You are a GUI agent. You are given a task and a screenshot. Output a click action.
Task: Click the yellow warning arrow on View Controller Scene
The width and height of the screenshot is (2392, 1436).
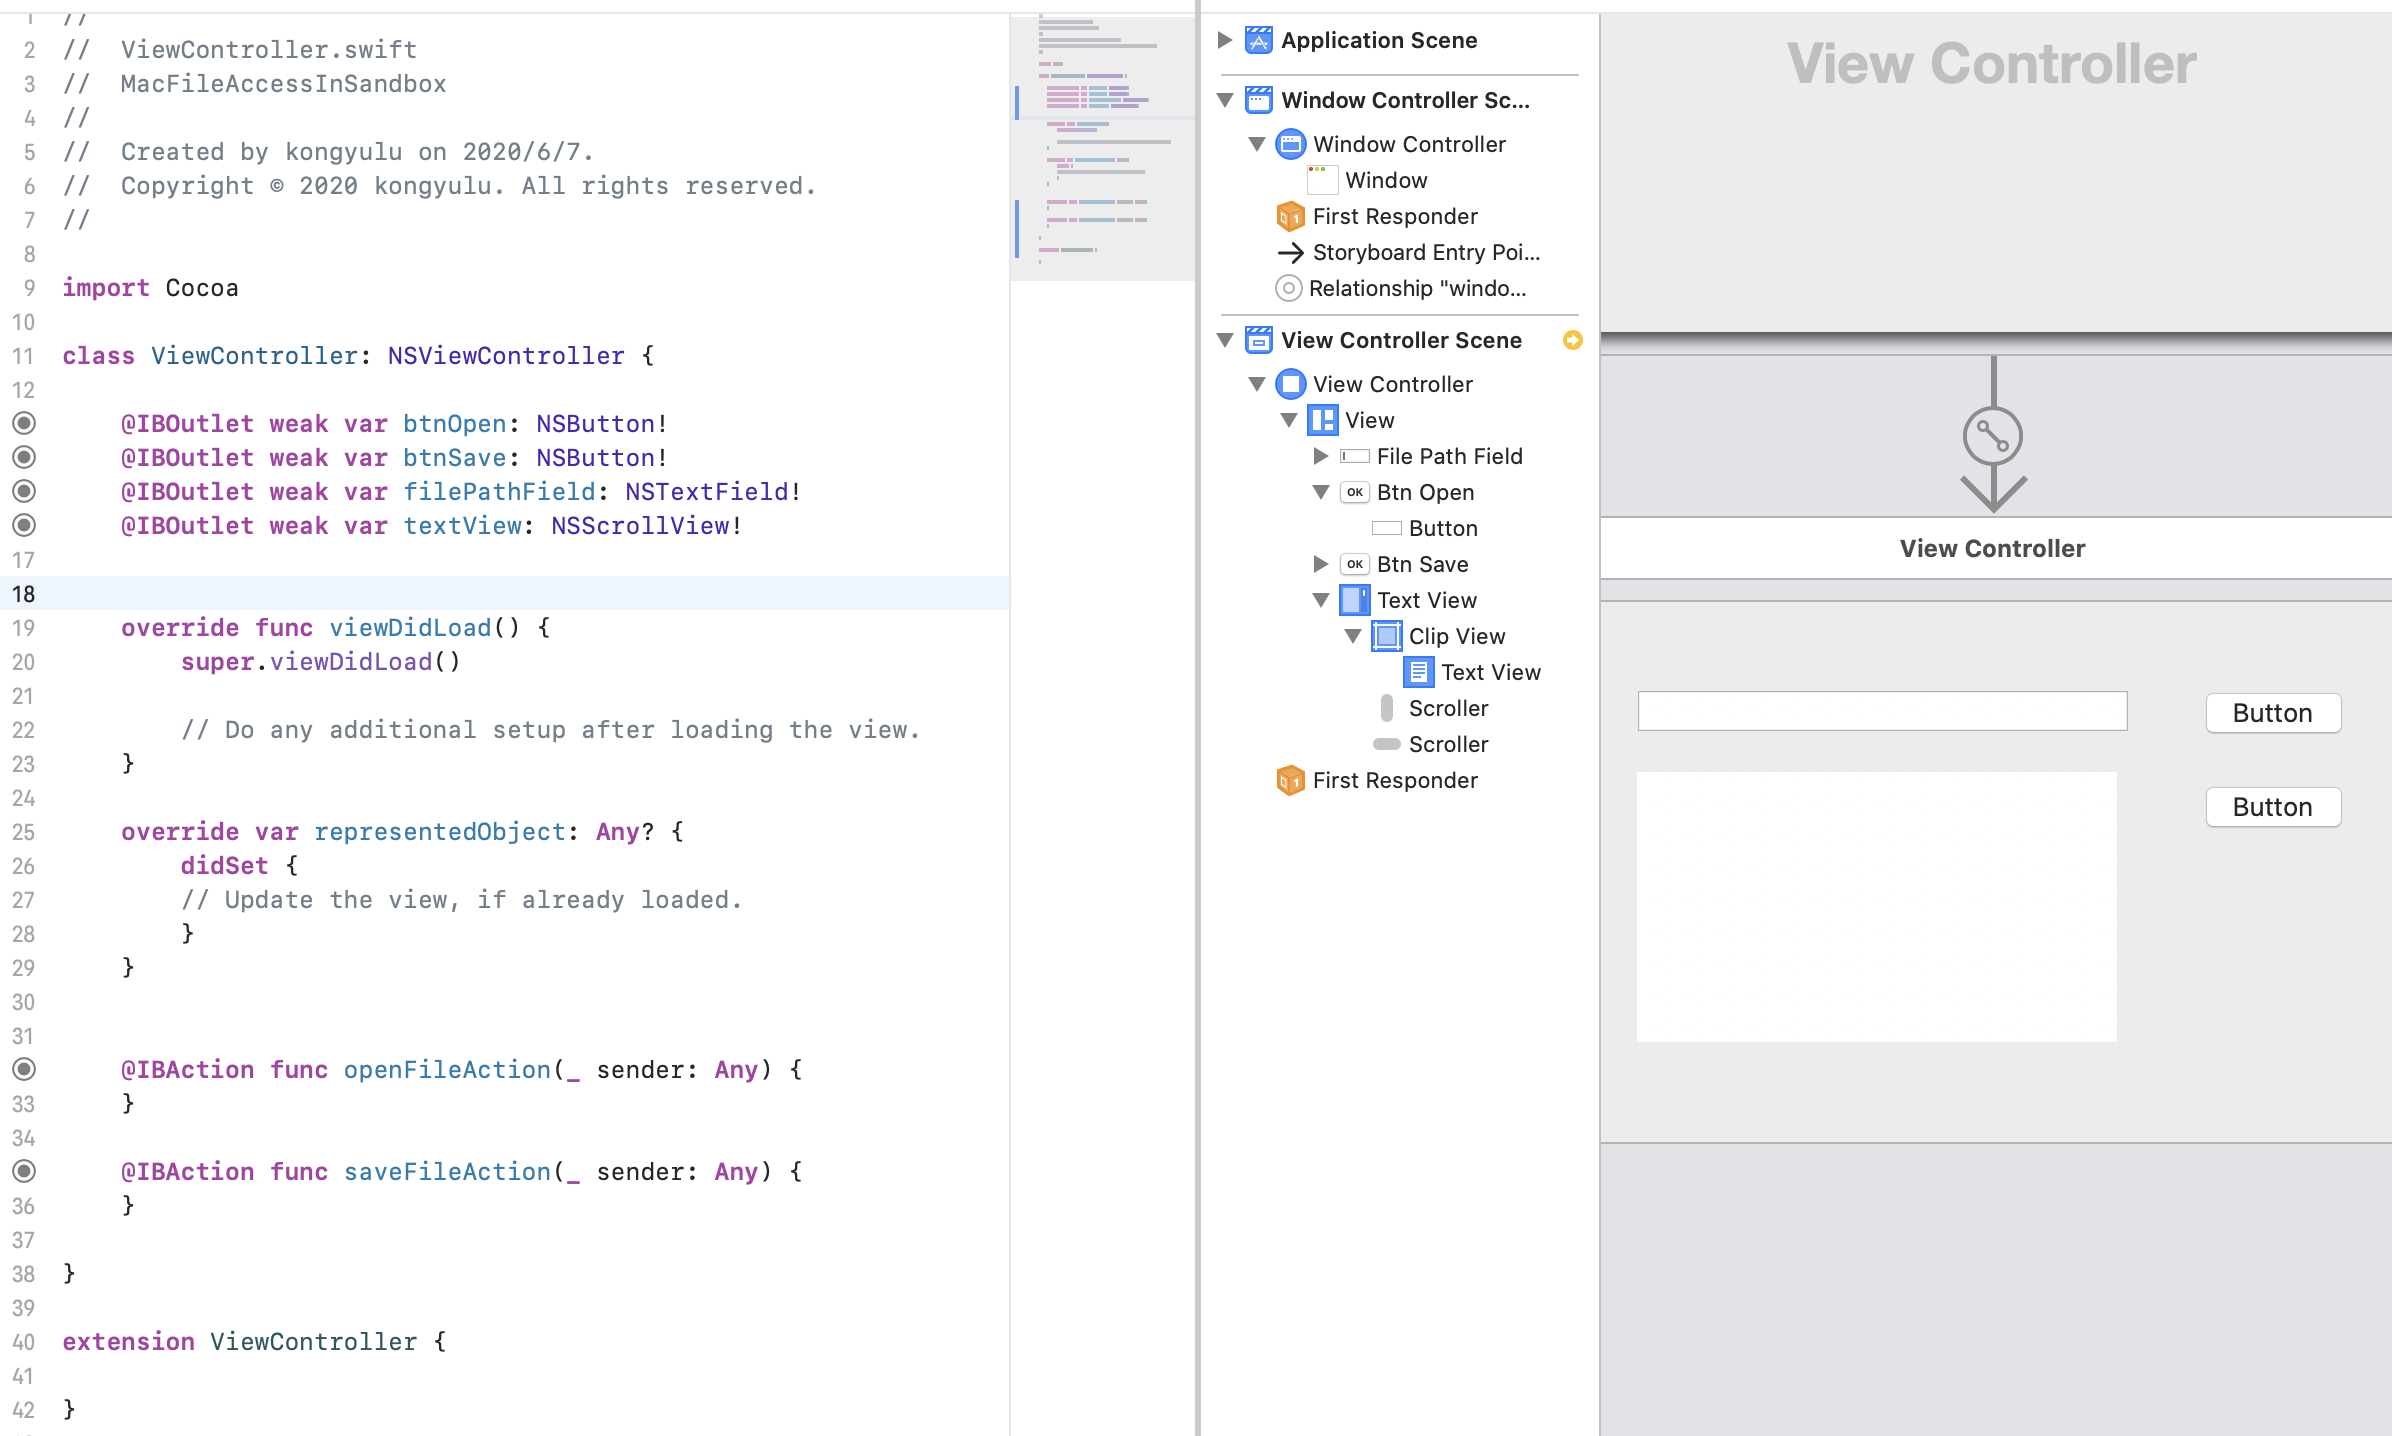coord(1572,340)
